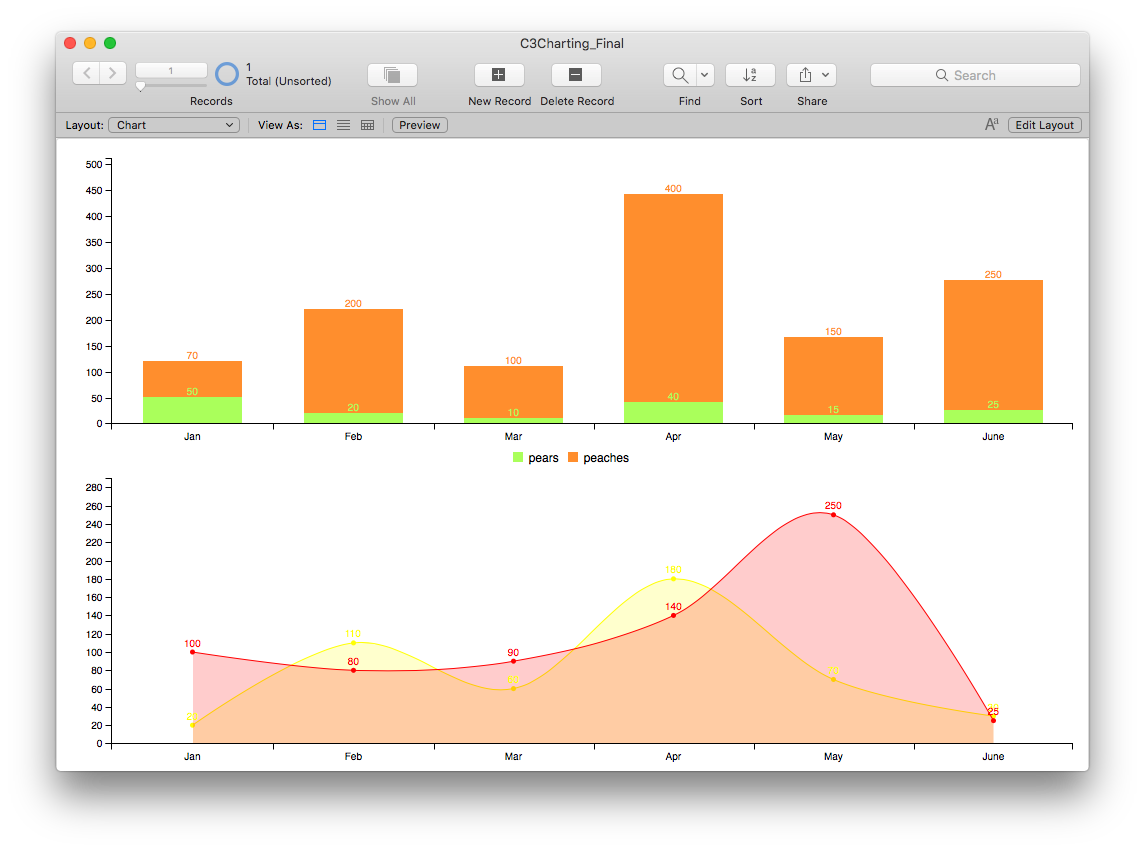
Task: Click the red 140 point in Apr
Action: pyautogui.click(x=673, y=616)
